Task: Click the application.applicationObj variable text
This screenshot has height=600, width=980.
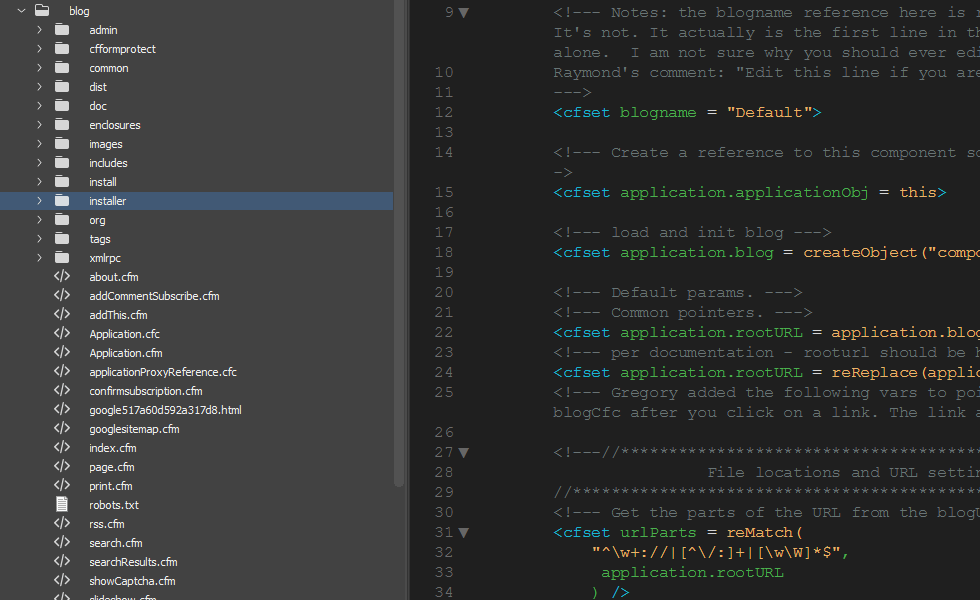Action: point(744,192)
